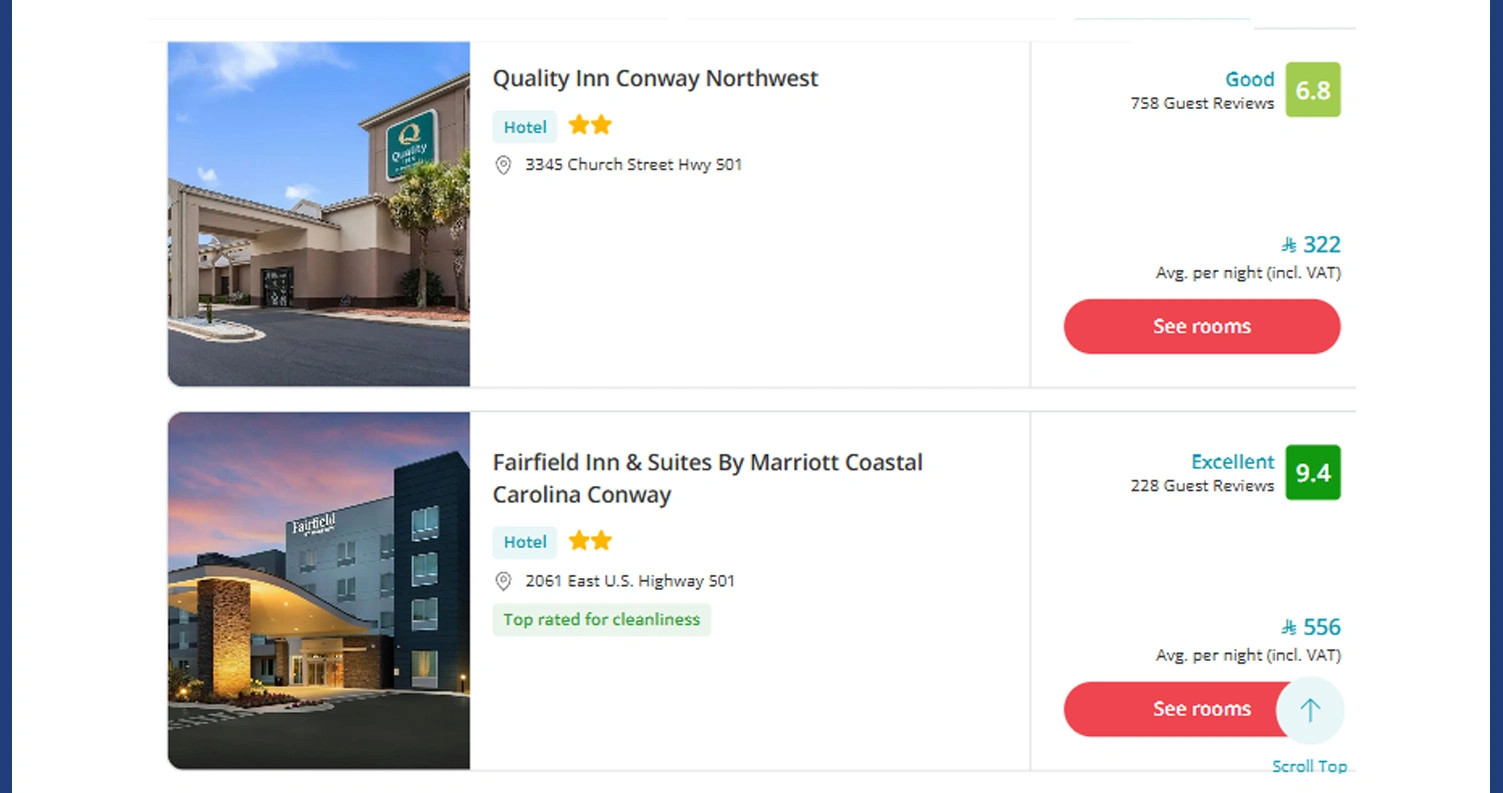Expand 758 Guest Reviews for Quality Inn

click(1201, 103)
